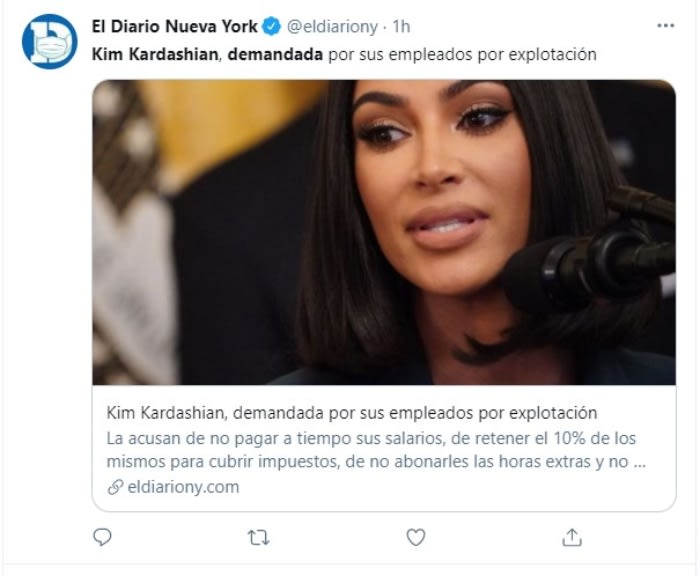Share the tweet using the upload arrow icon
This screenshot has width=700, height=576.
point(572,537)
